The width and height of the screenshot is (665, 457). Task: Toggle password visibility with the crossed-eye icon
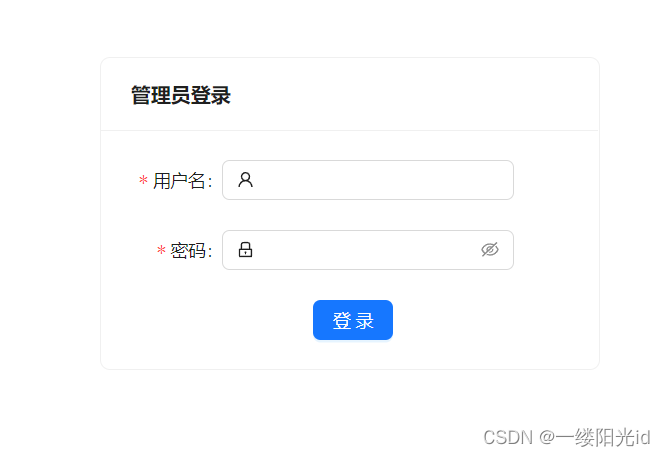click(490, 250)
